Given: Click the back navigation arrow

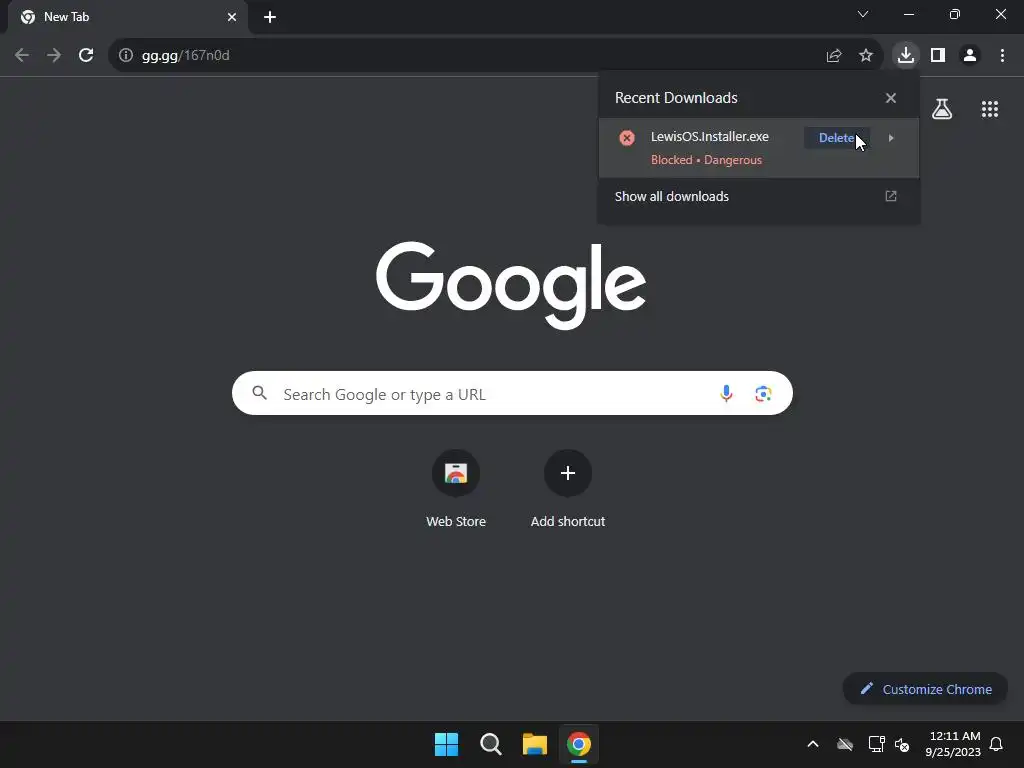Looking at the screenshot, I should point(22,56).
